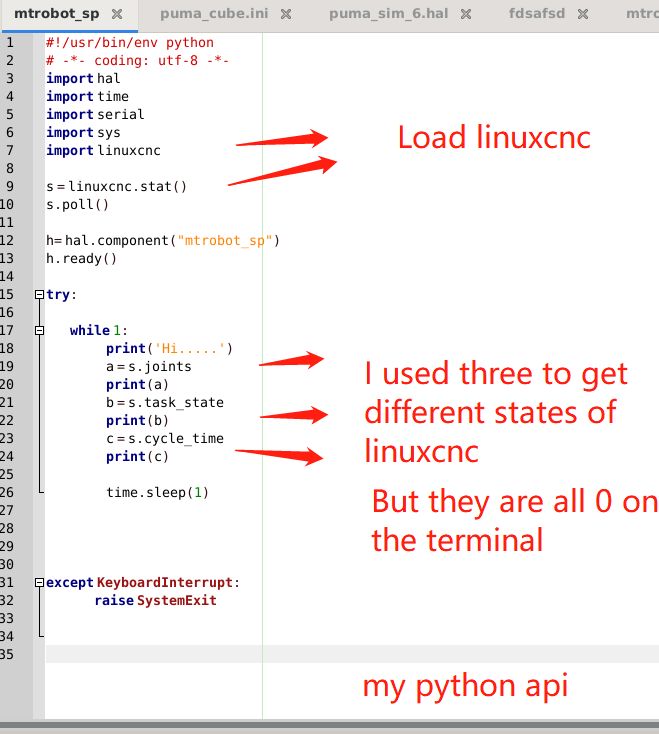659x734 pixels.
Task: Collapse the while 1 loop fold marker
Action: coord(39,330)
